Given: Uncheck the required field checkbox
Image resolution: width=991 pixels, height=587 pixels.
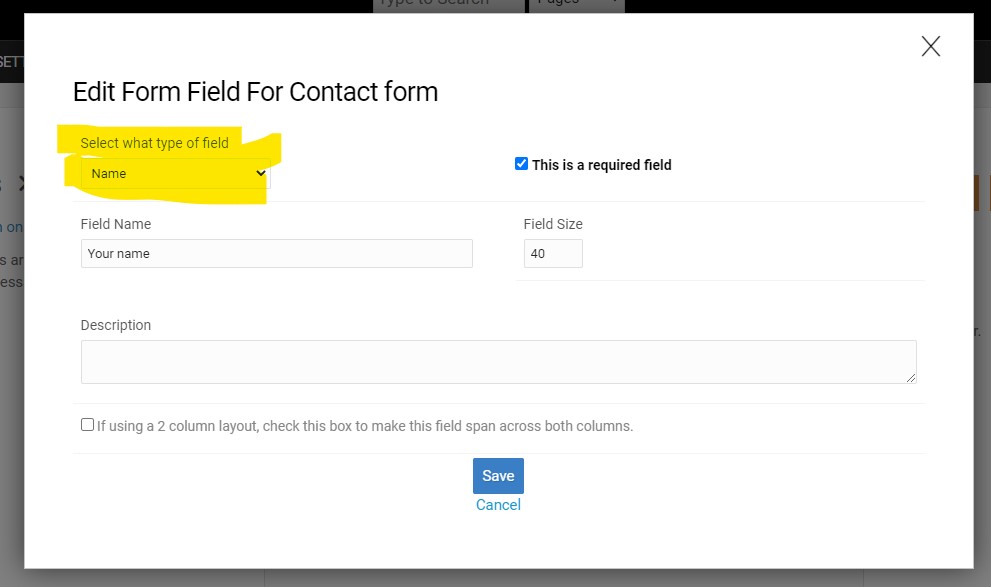Looking at the screenshot, I should coord(521,164).
